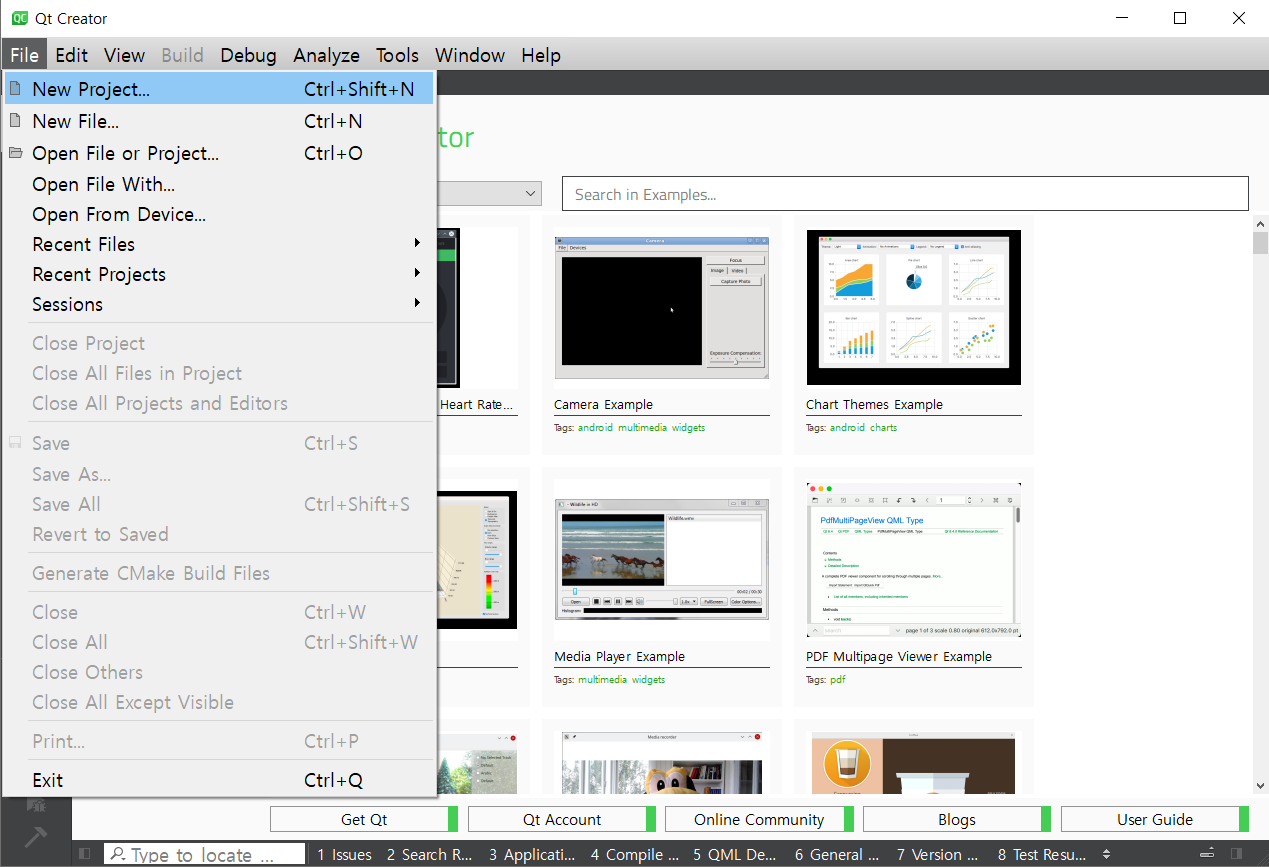The height and width of the screenshot is (867, 1269).
Task: Open the Window menu
Action: (x=470, y=55)
